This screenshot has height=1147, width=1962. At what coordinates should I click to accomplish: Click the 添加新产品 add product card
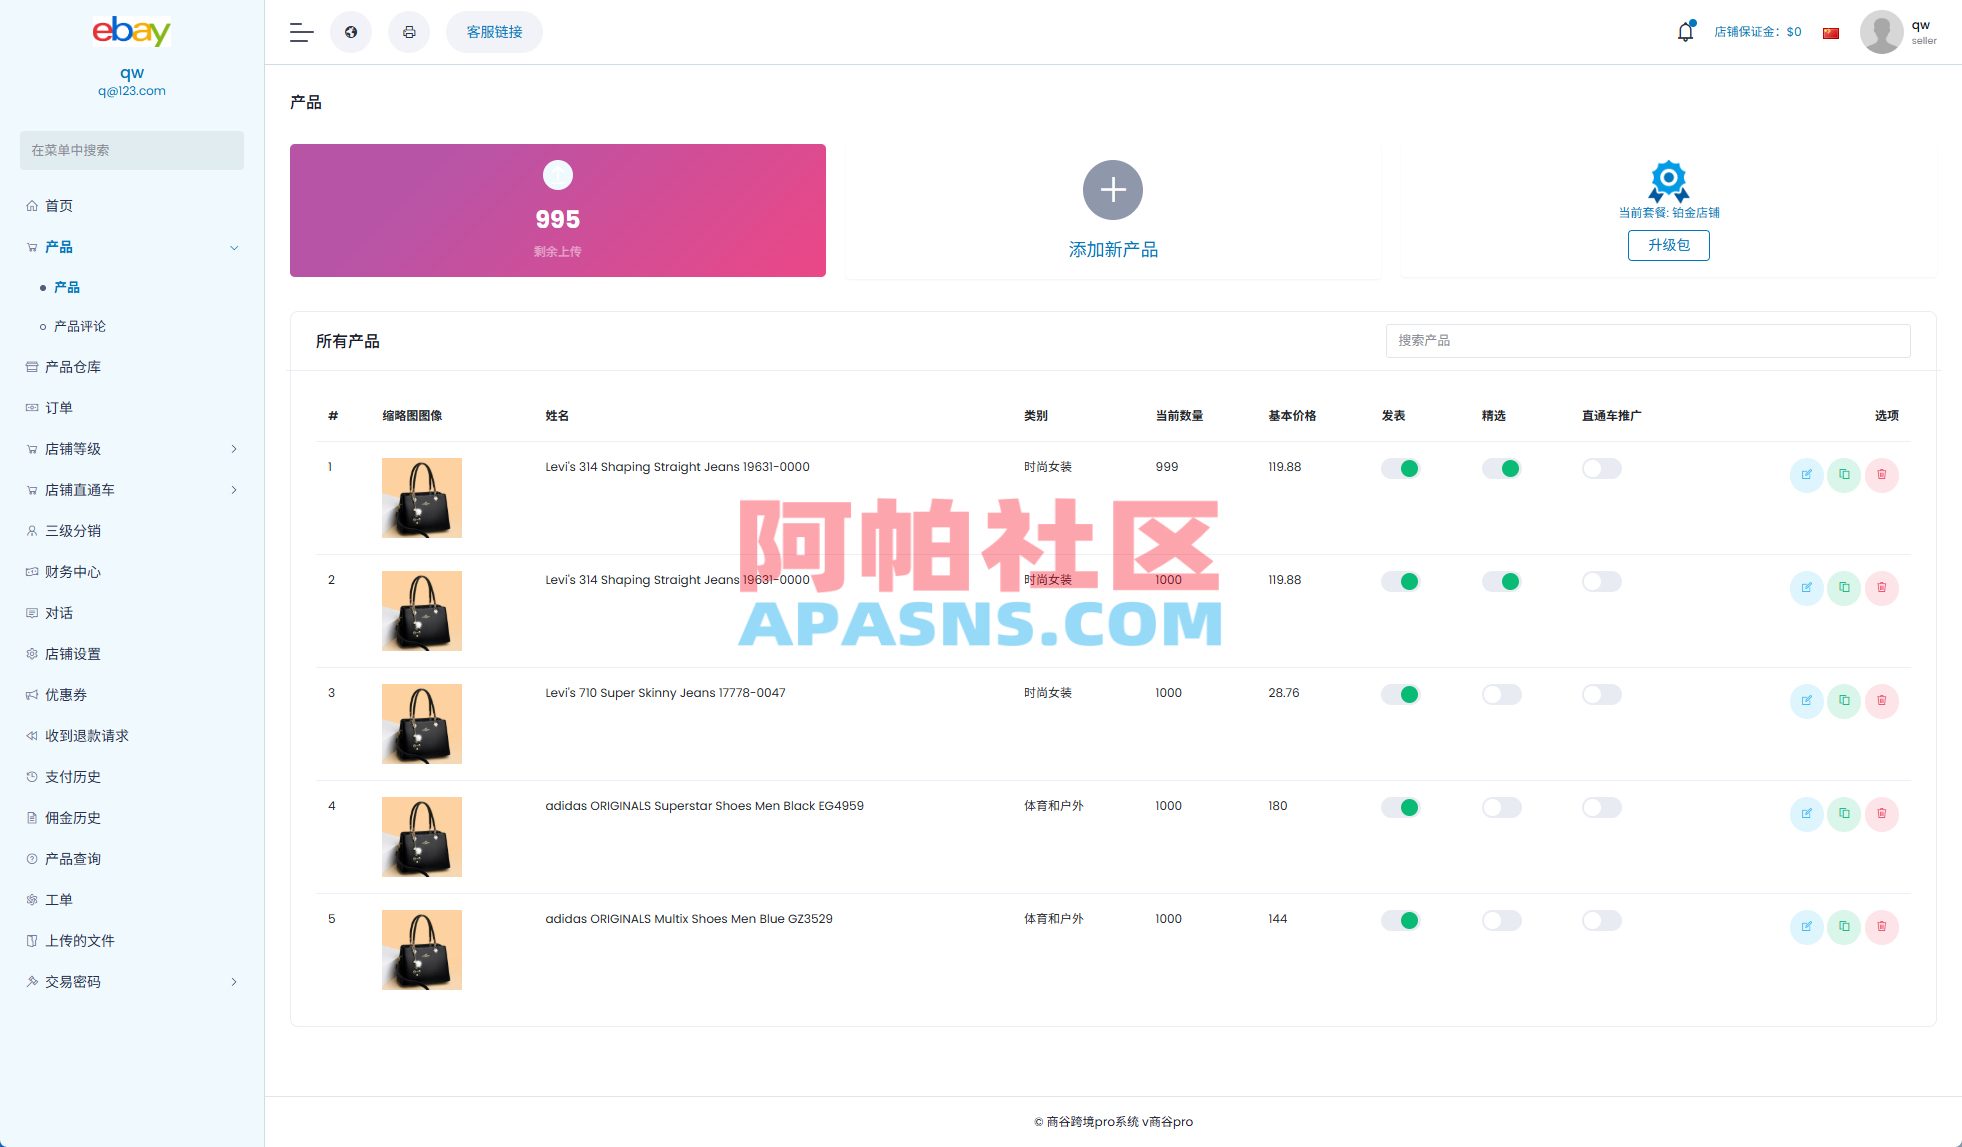tap(1112, 210)
